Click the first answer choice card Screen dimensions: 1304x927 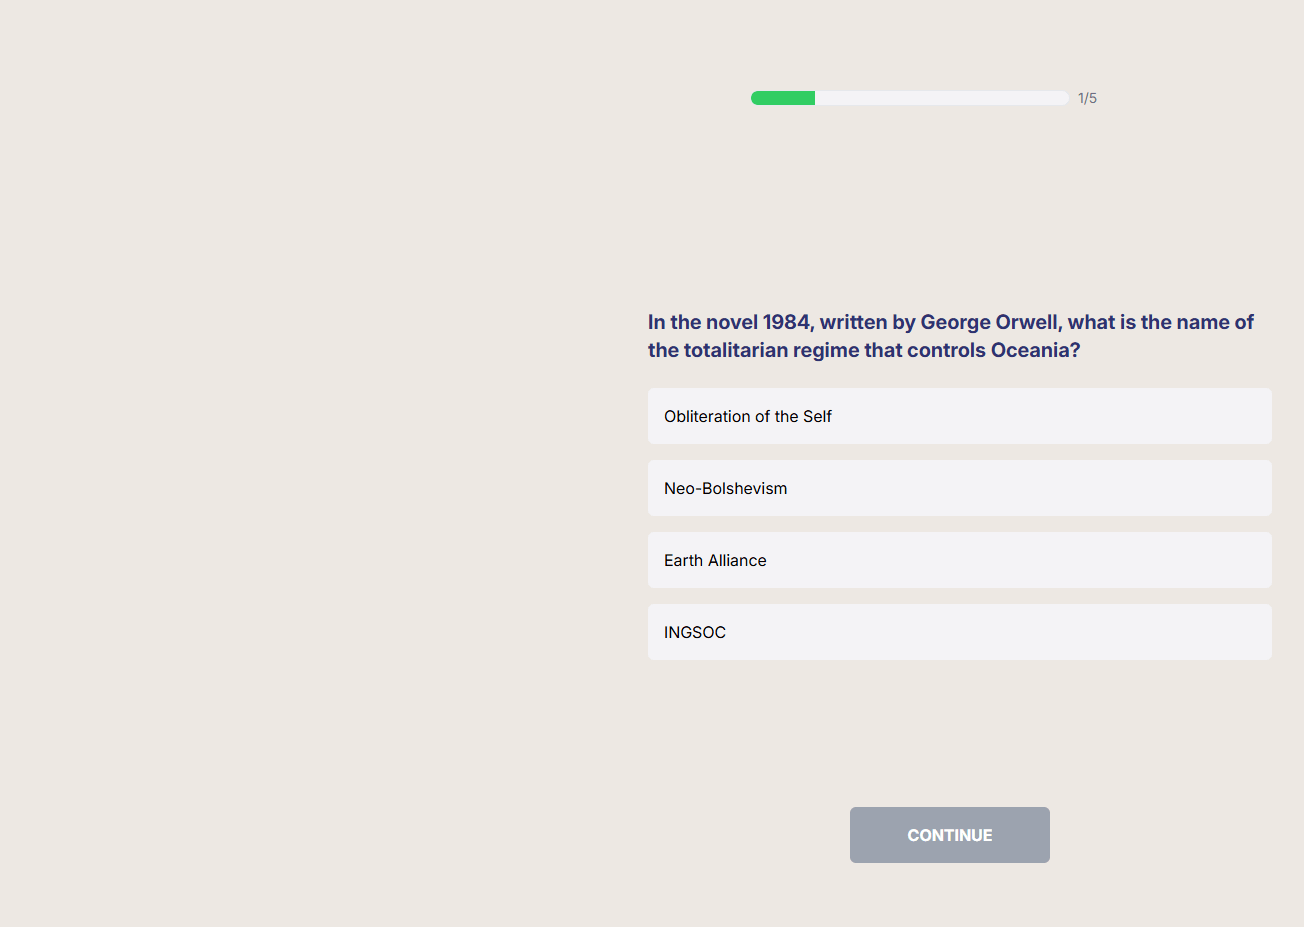click(x=959, y=416)
